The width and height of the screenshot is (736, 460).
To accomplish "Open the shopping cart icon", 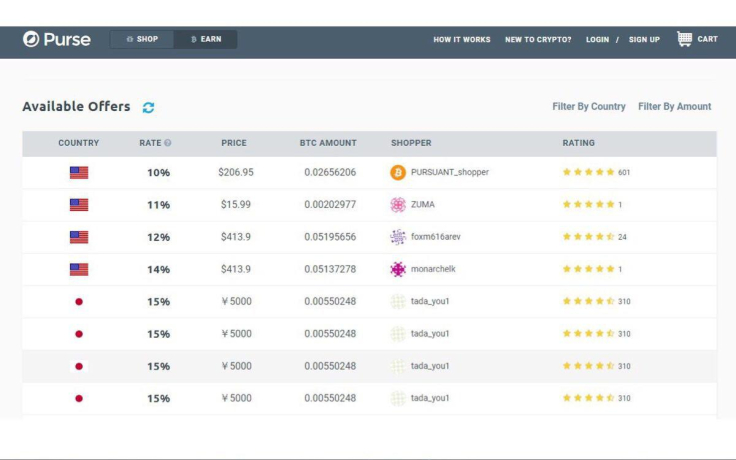I will tap(684, 39).
